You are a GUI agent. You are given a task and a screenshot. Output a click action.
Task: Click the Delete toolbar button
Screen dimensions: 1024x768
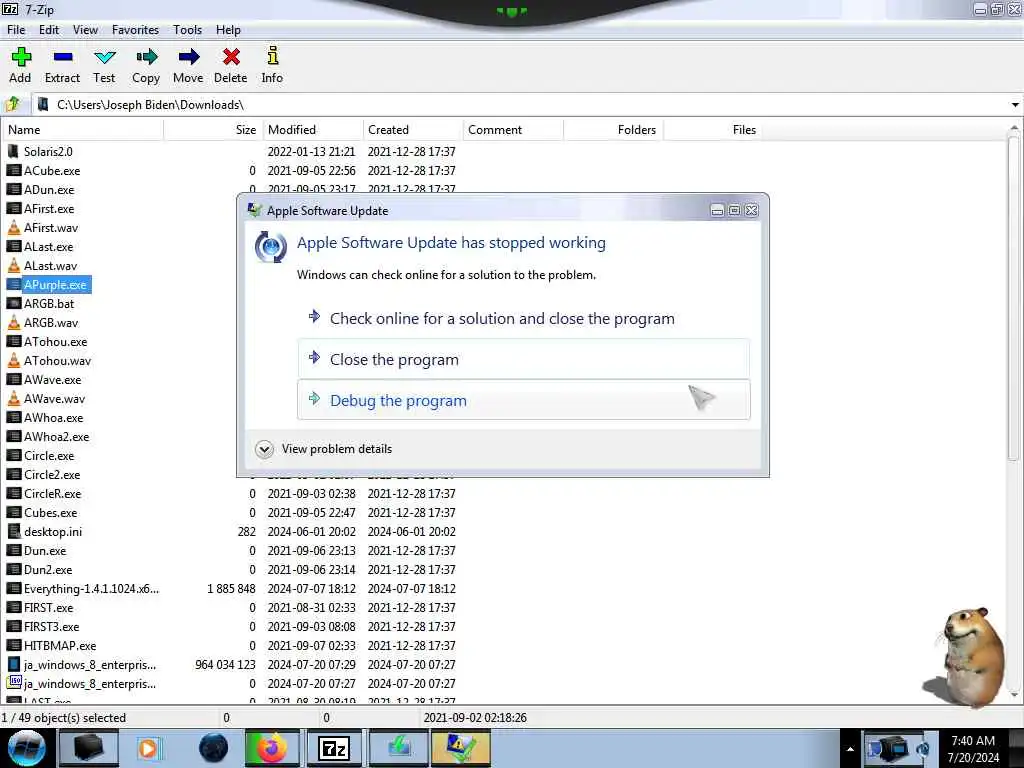point(231,65)
